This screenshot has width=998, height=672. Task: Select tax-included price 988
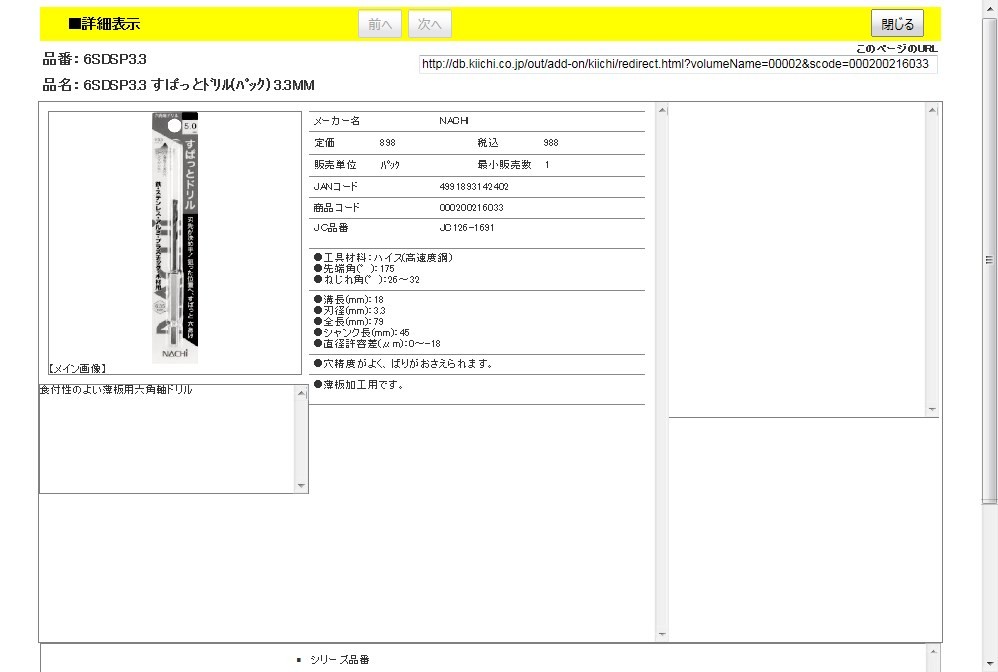pos(551,143)
